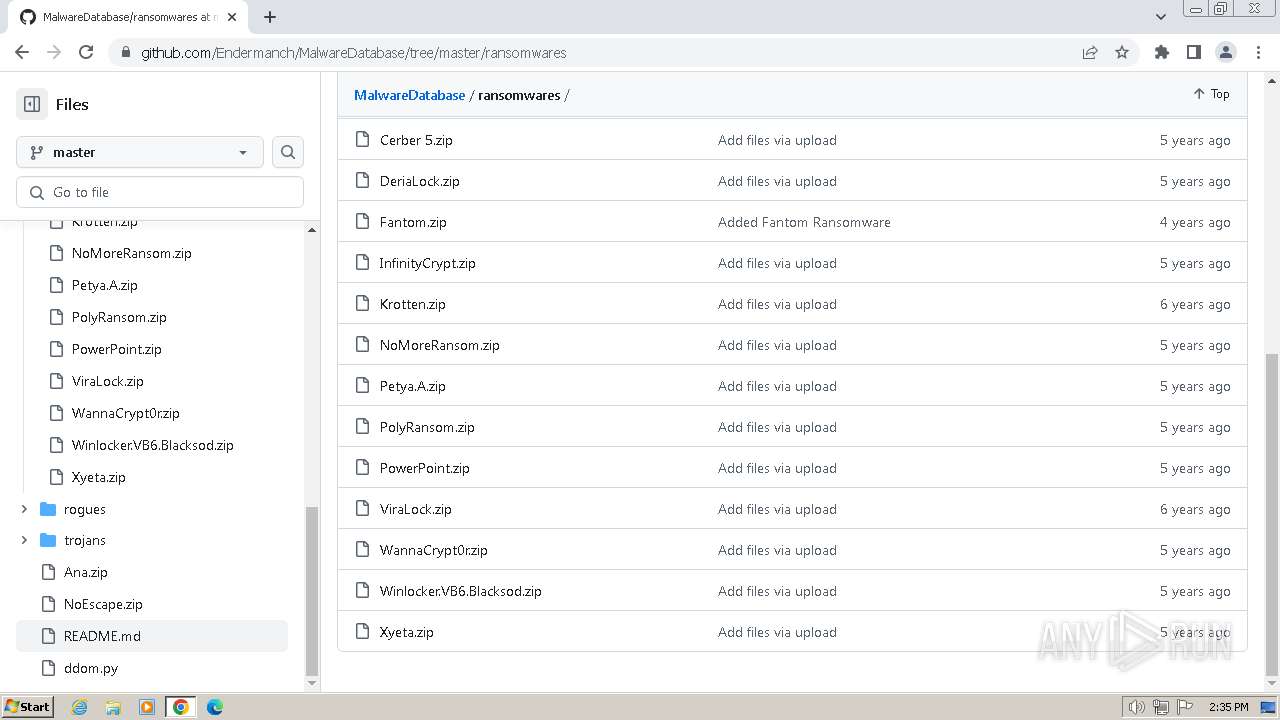This screenshot has width=1280, height=720.
Task: Share this page from address bar
Action: coord(1090,52)
